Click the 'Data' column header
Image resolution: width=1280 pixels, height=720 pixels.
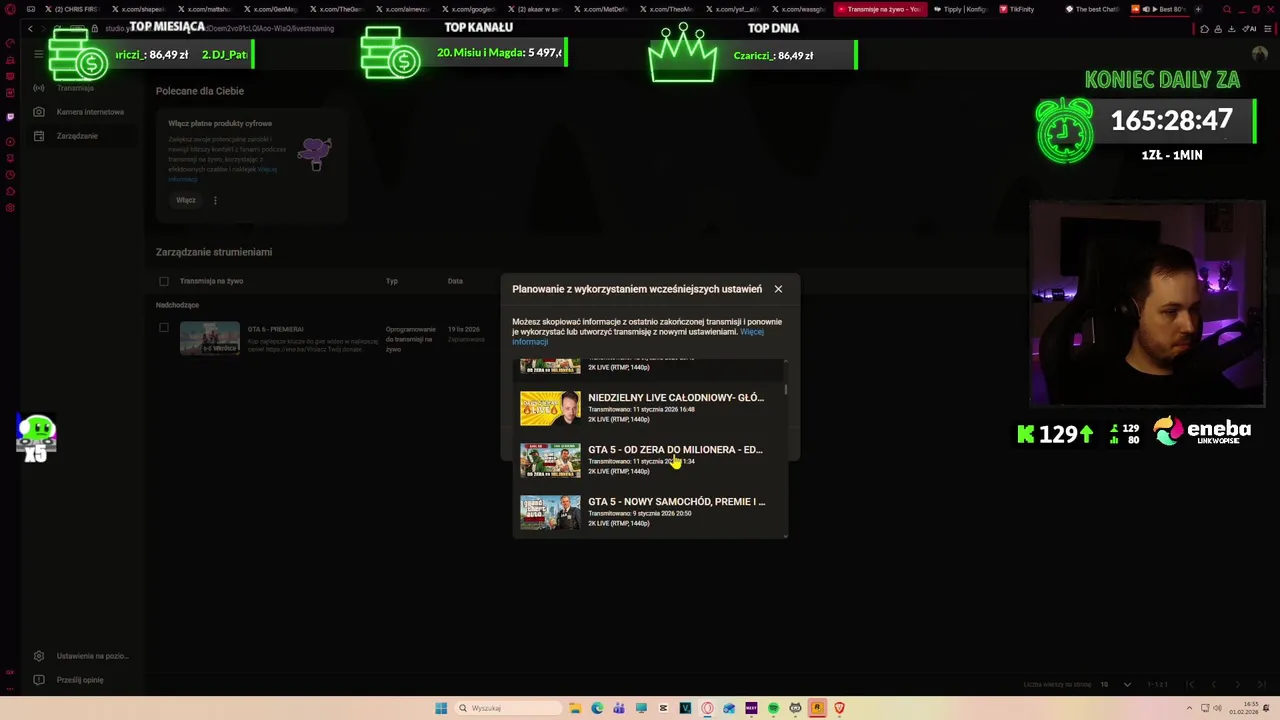[x=455, y=281]
